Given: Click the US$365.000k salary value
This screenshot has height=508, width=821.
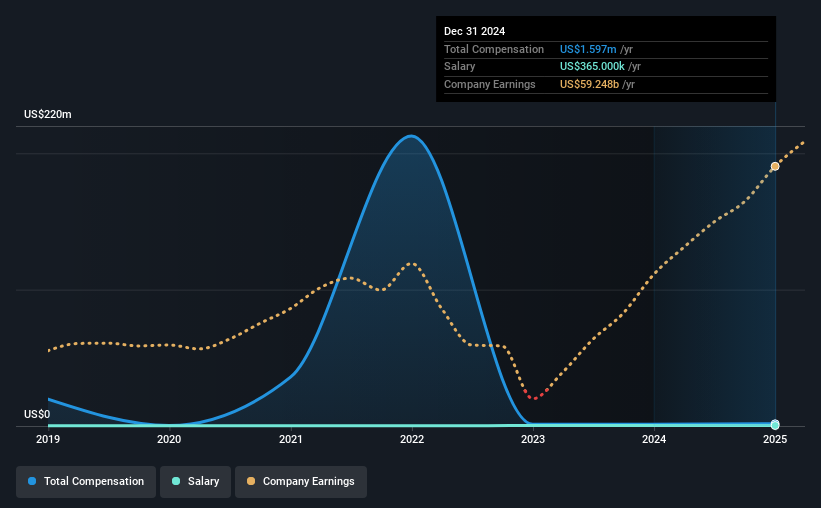Looking at the screenshot, I should click(592, 67).
